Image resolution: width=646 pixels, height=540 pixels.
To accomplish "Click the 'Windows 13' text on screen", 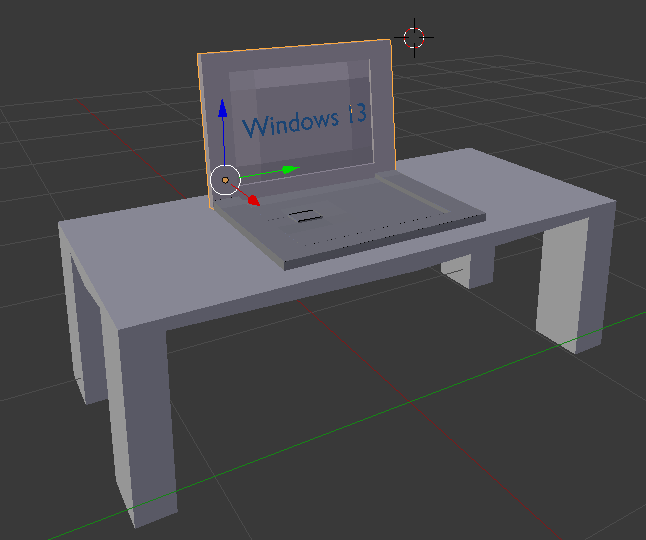I will pos(304,120).
